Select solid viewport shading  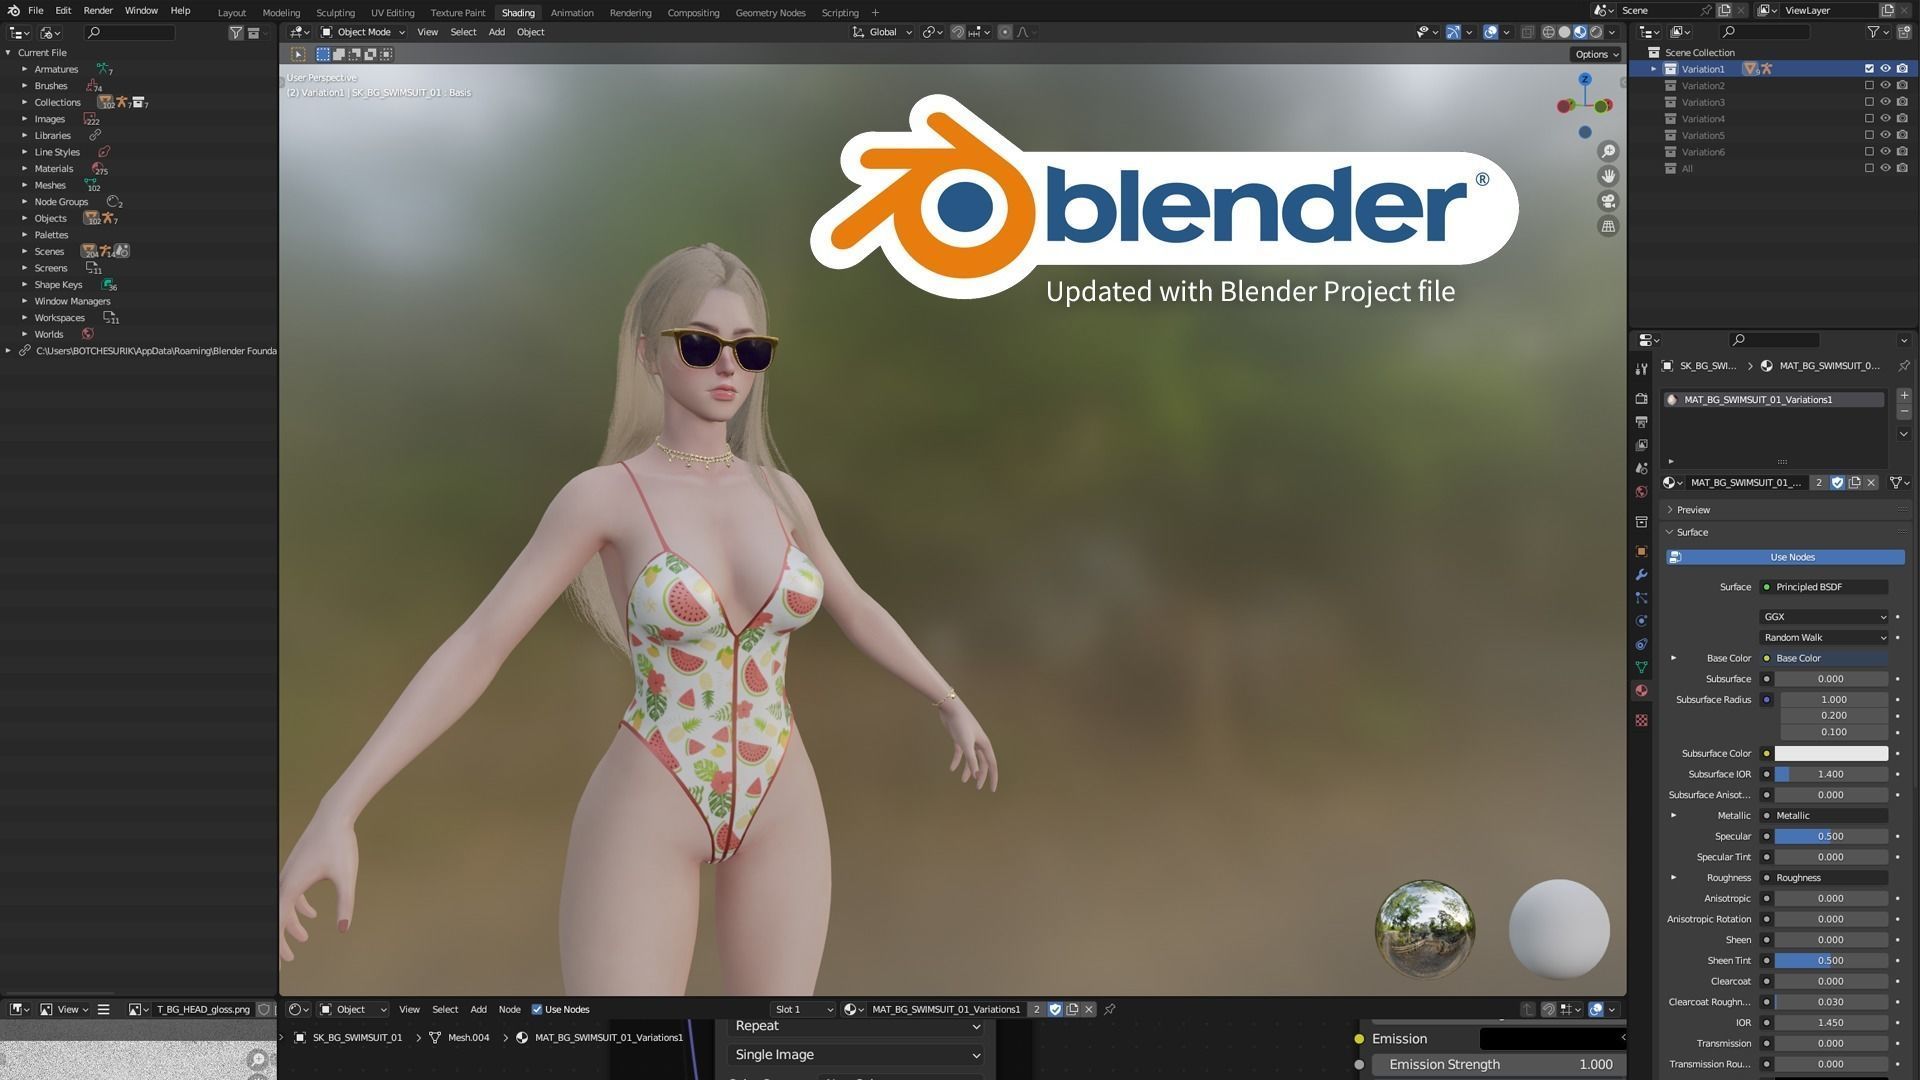pos(1564,32)
